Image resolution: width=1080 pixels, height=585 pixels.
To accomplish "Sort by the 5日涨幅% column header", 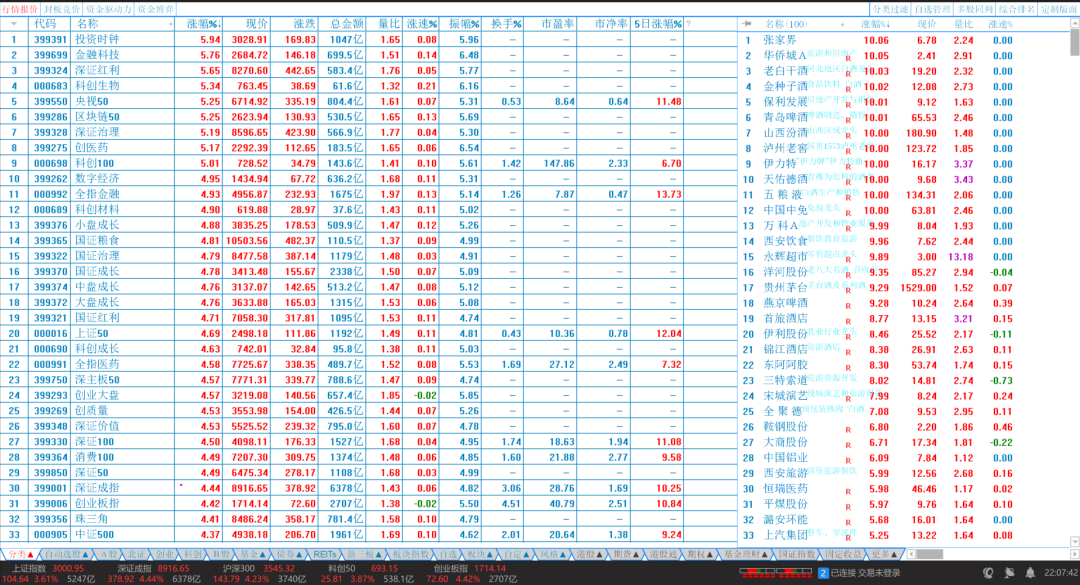I will coord(658,24).
